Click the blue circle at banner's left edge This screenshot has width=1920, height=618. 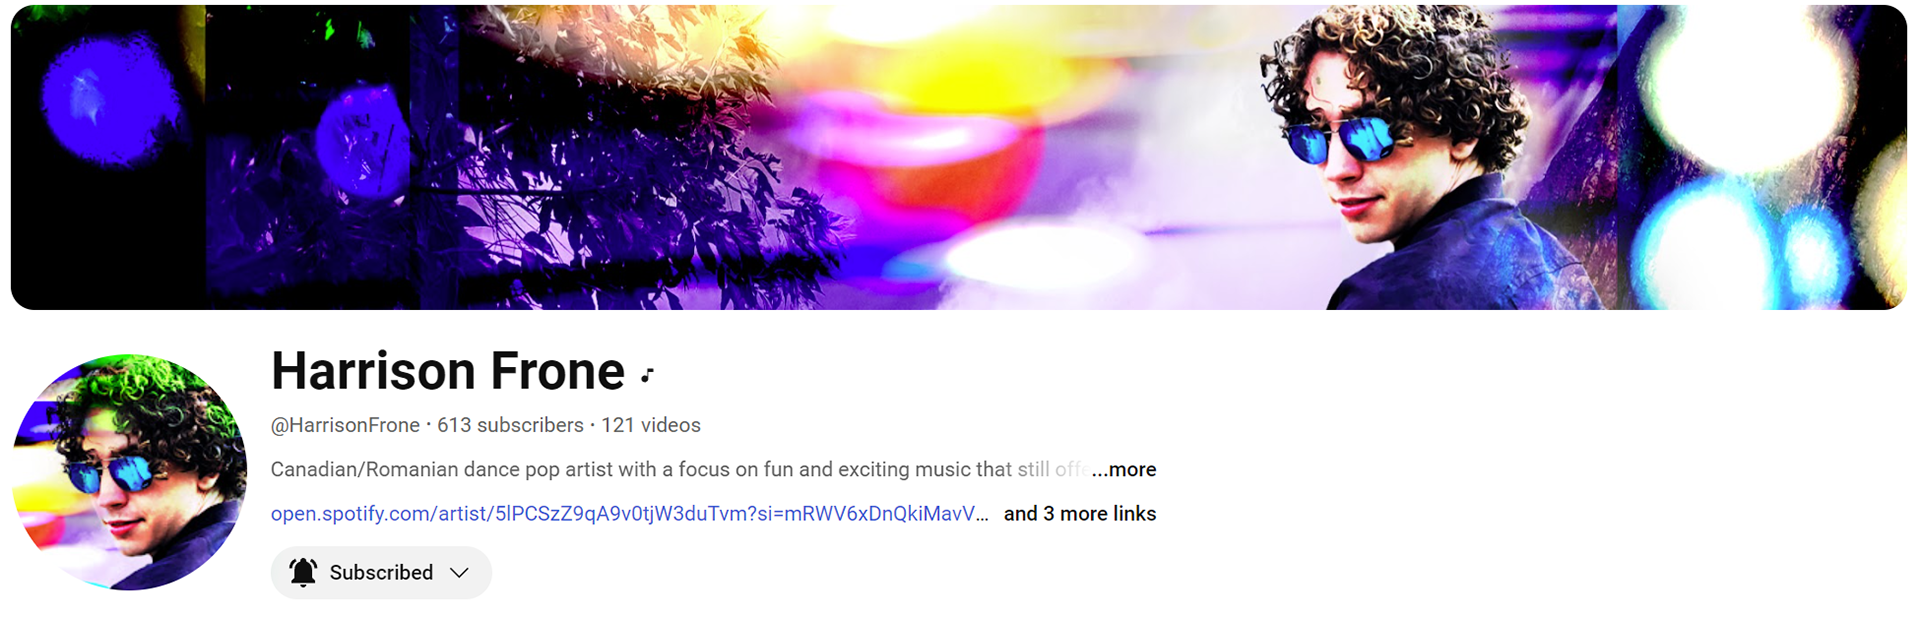click(110, 100)
